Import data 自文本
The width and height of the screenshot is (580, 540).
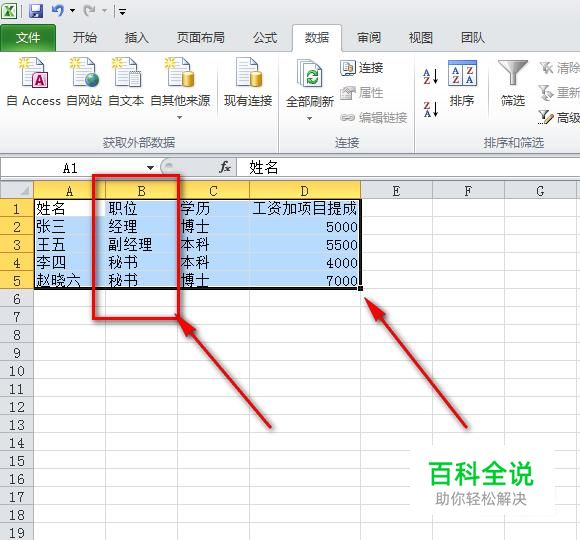click(x=126, y=82)
